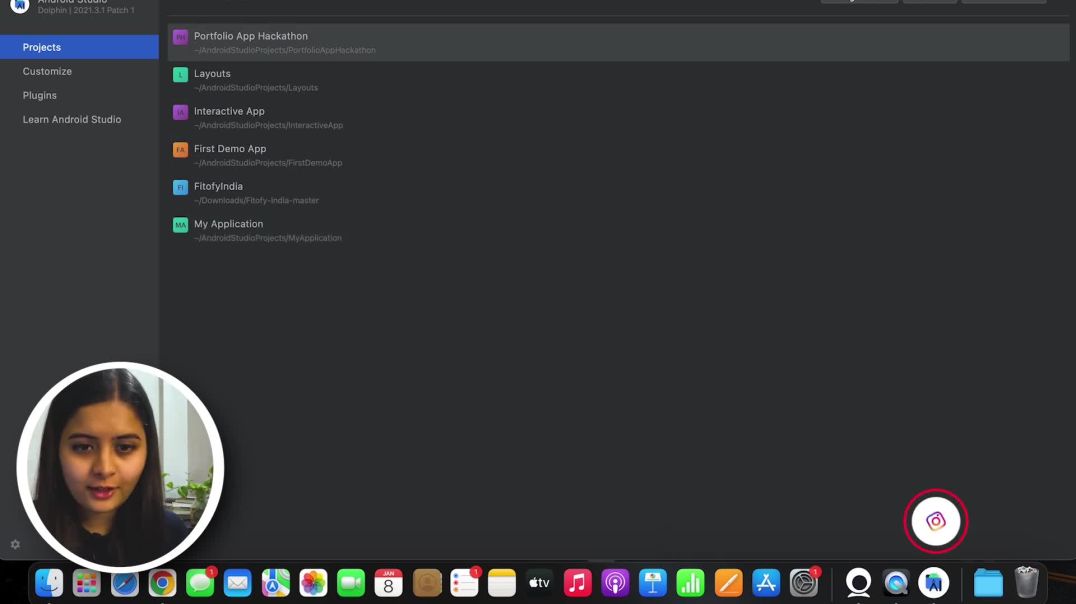Screen dimensions: 1076x604
Task: Switch to the Customize section
Action: [46, 71]
